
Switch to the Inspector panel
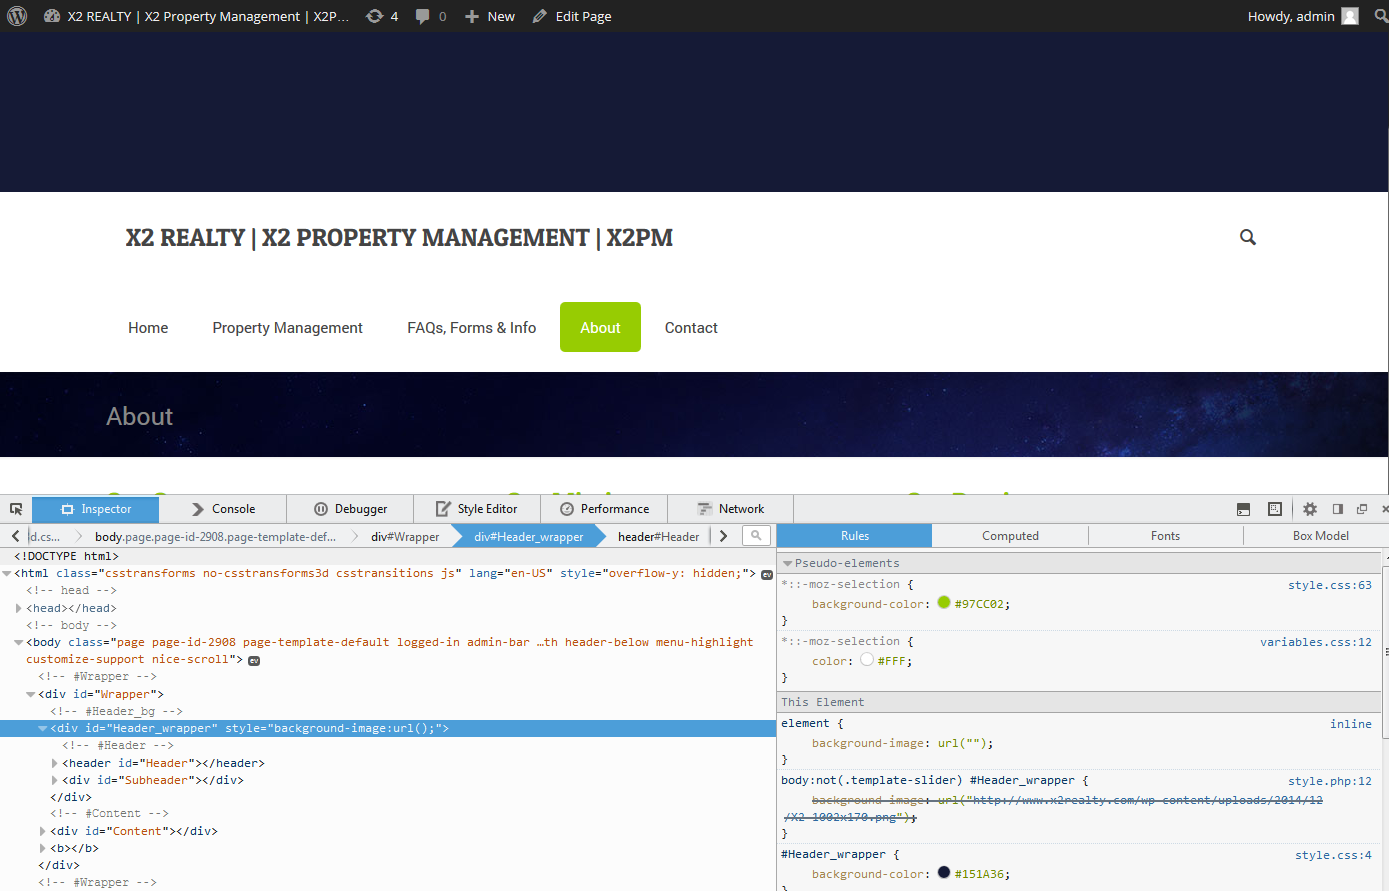click(96, 509)
